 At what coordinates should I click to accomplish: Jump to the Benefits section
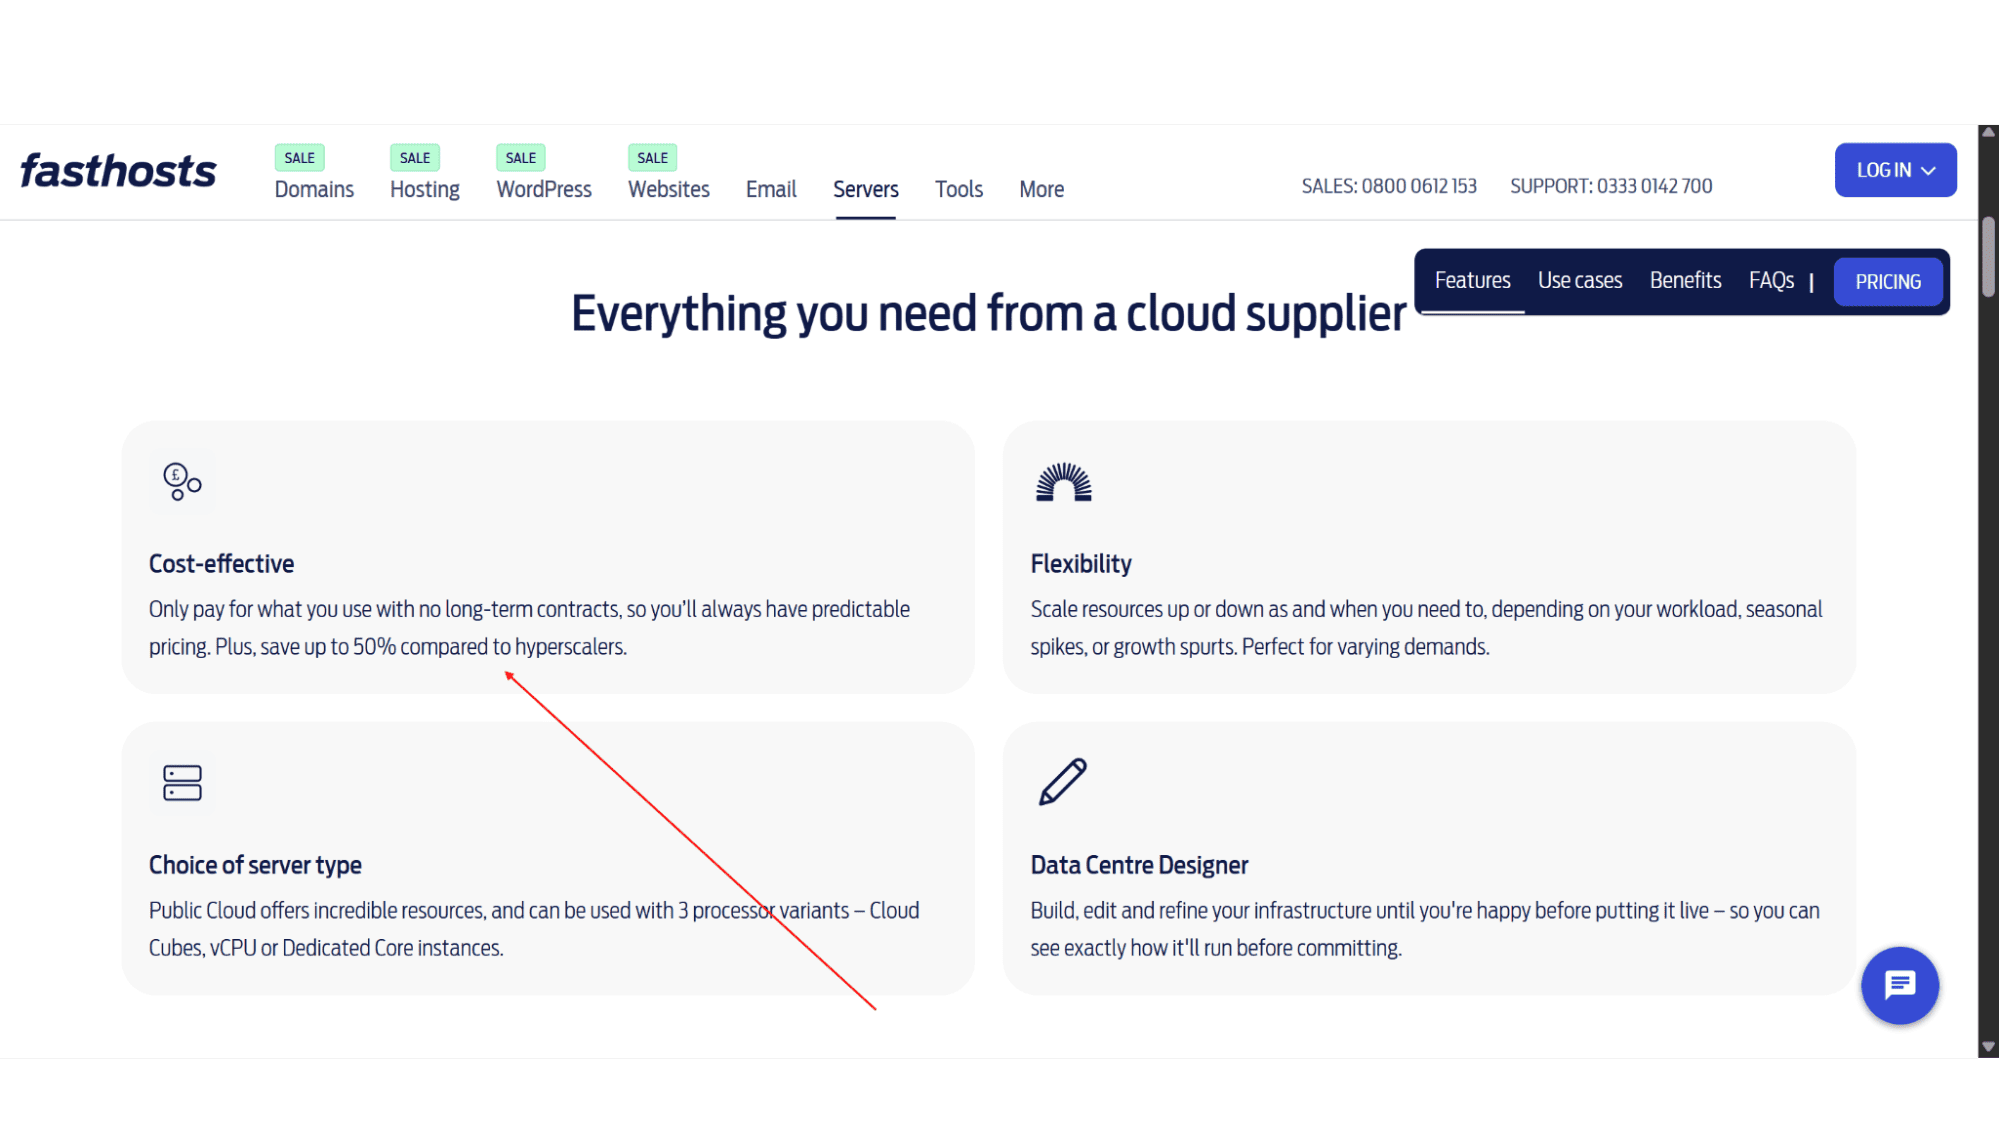tap(1685, 281)
